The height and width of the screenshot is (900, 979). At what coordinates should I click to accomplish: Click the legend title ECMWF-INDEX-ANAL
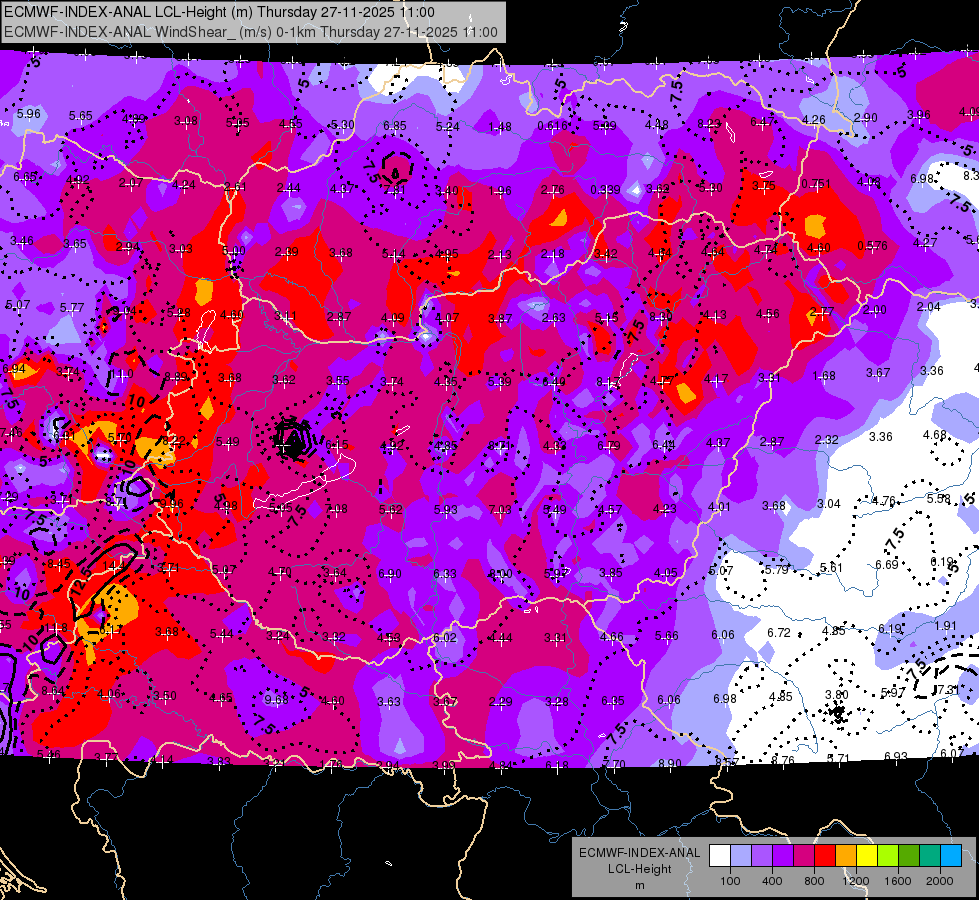click(x=639, y=853)
